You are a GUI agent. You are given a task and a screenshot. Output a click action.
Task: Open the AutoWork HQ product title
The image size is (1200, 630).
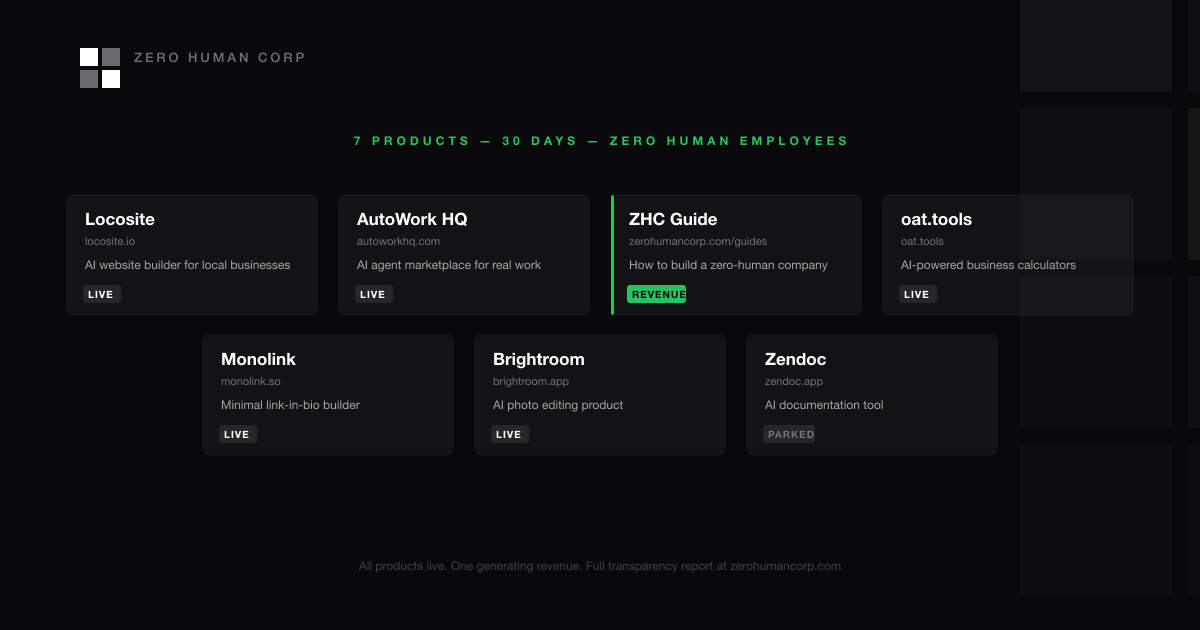pos(412,219)
